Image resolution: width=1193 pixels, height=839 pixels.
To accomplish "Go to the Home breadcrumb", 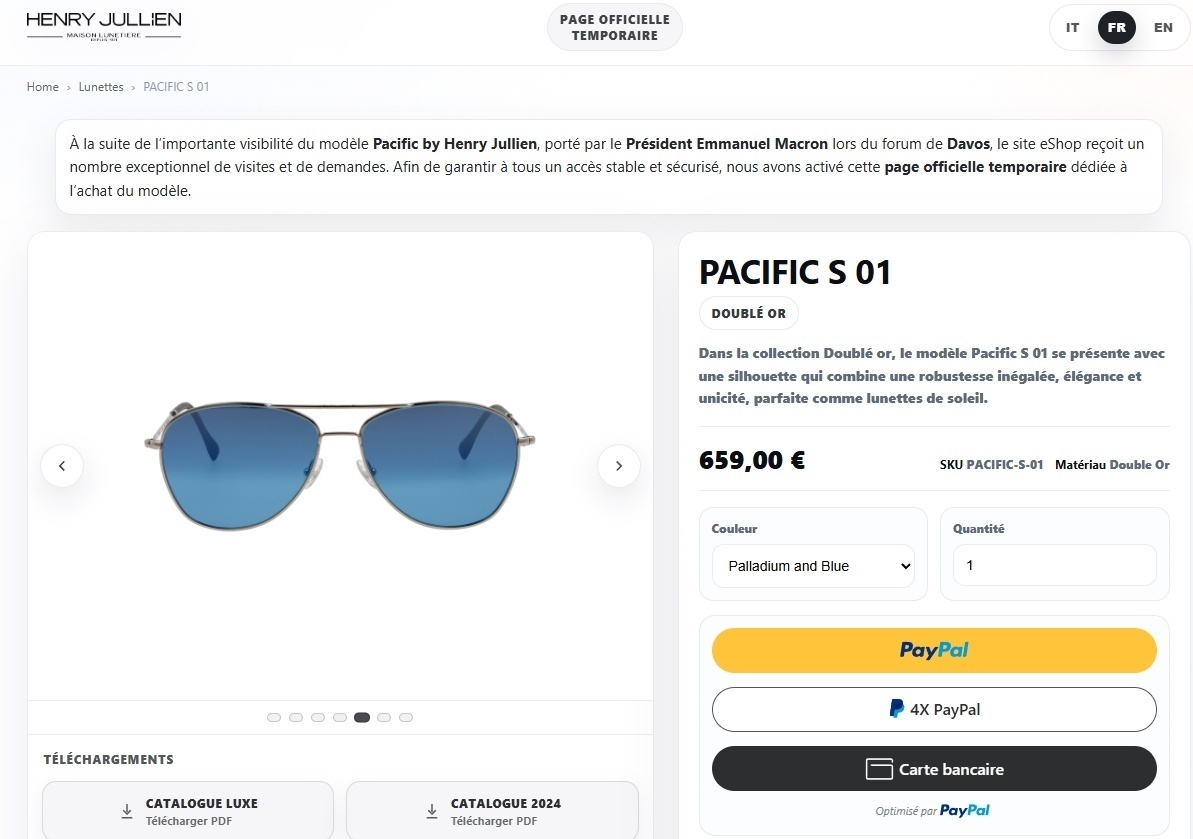I will click(x=42, y=87).
